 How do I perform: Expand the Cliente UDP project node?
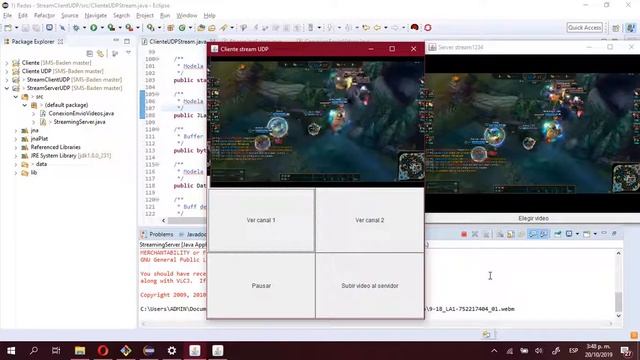click(7, 71)
